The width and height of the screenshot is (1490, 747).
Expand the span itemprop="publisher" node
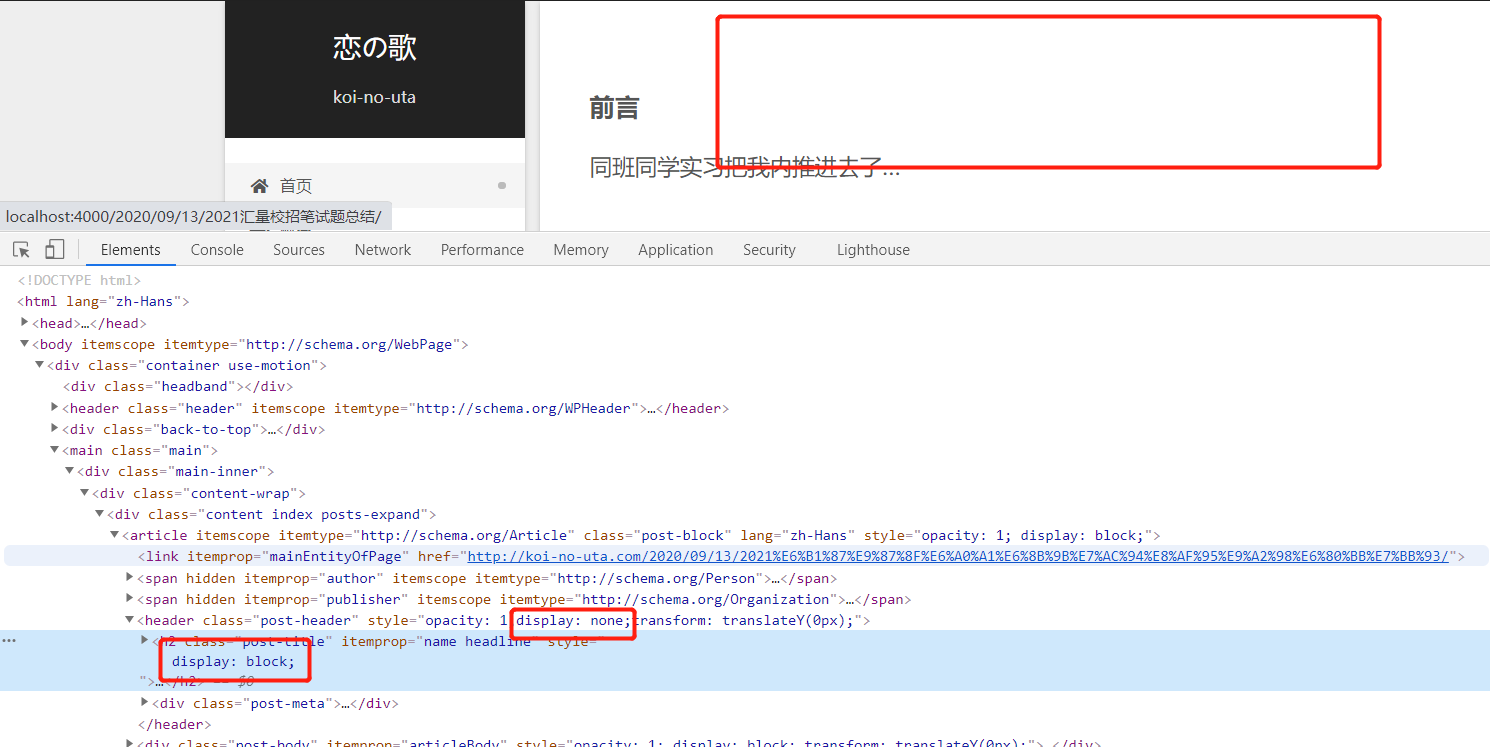(130, 599)
